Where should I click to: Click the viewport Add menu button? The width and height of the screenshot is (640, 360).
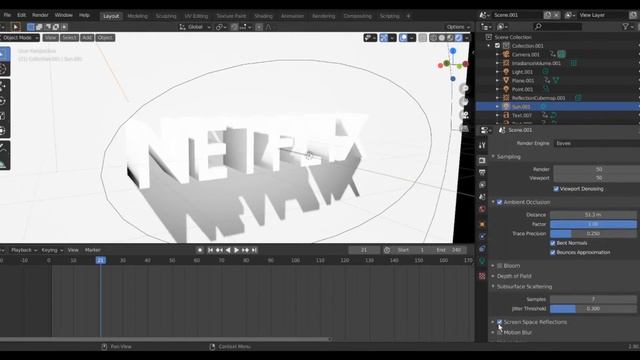coord(87,38)
